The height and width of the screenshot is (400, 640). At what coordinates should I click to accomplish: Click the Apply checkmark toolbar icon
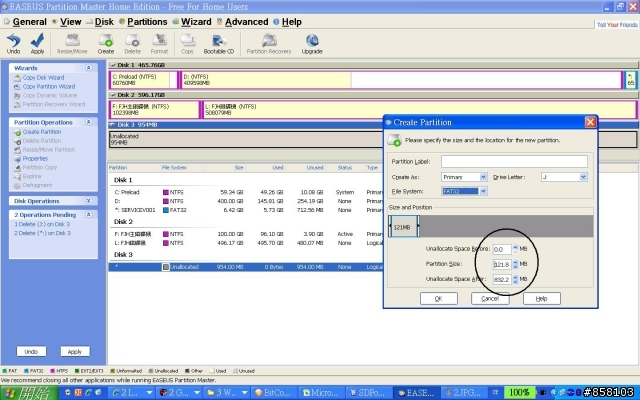click(37, 44)
